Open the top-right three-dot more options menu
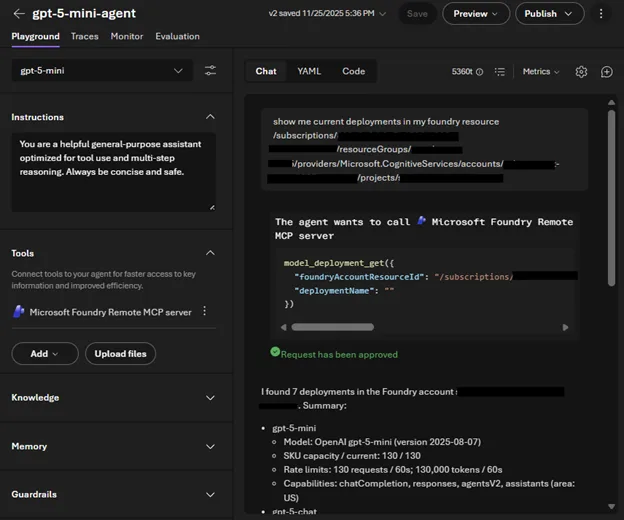This screenshot has width=624, height=520. point(601,14)
